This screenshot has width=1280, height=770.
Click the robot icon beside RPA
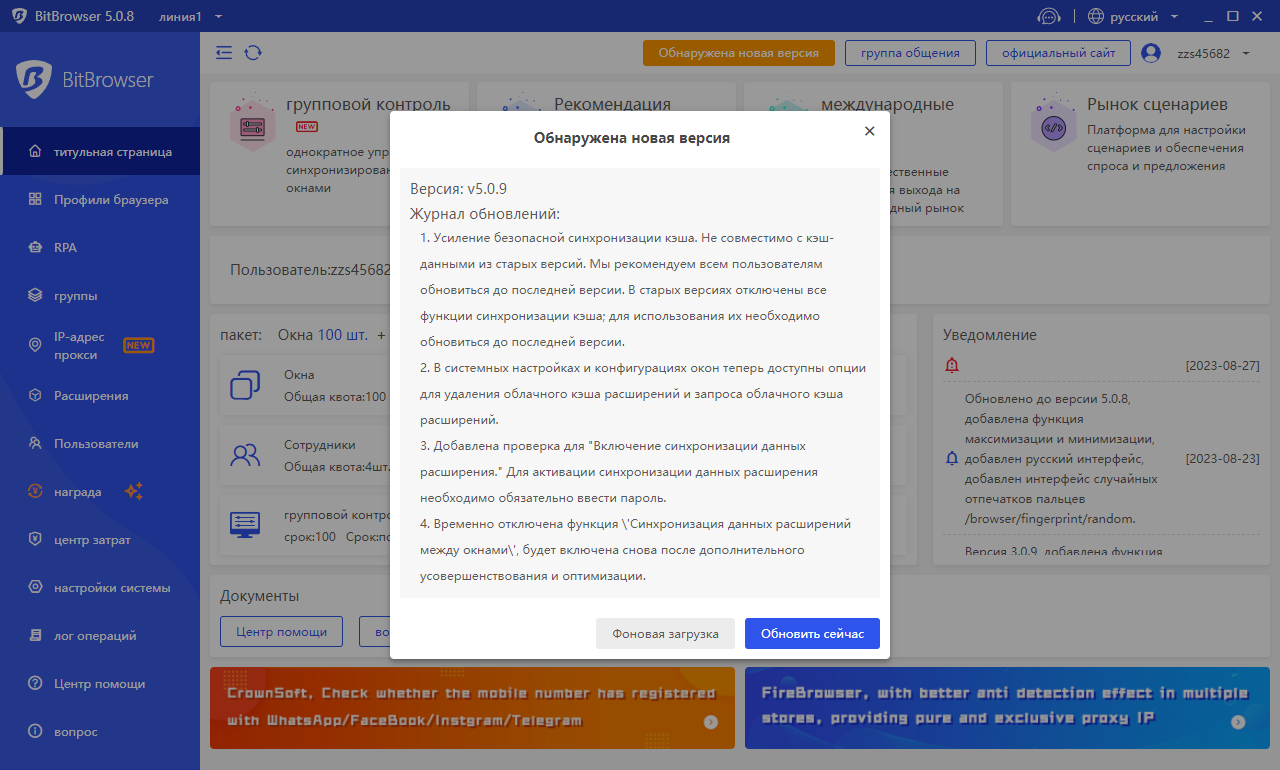tap(35, 248)
